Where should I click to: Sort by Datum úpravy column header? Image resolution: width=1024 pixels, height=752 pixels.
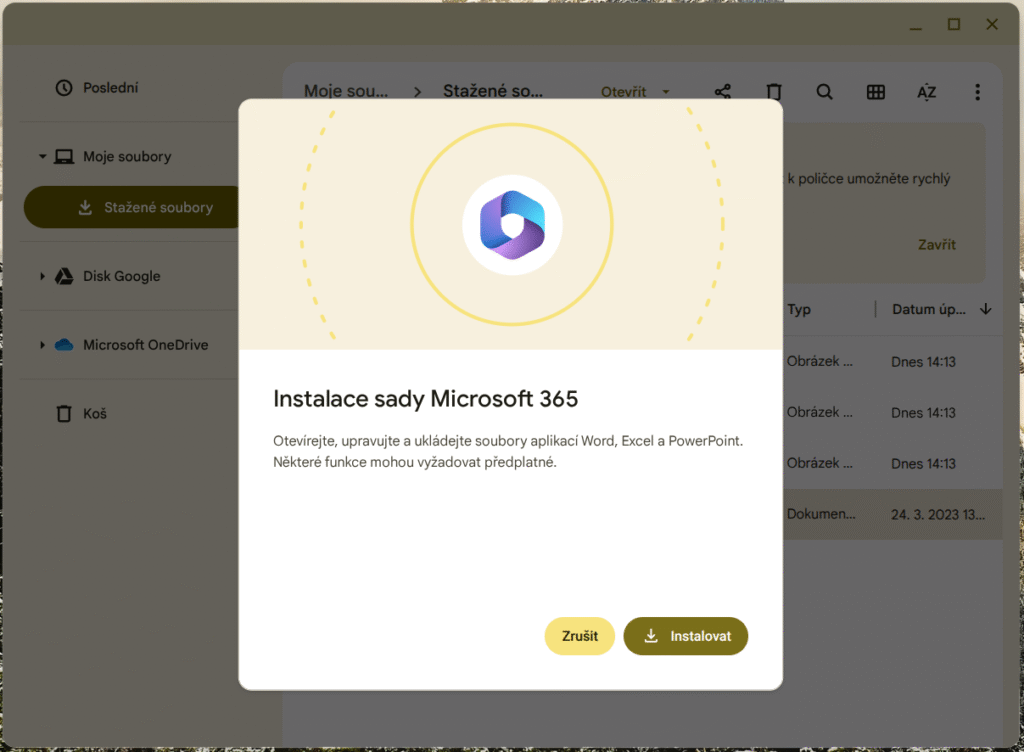point(929,310)
